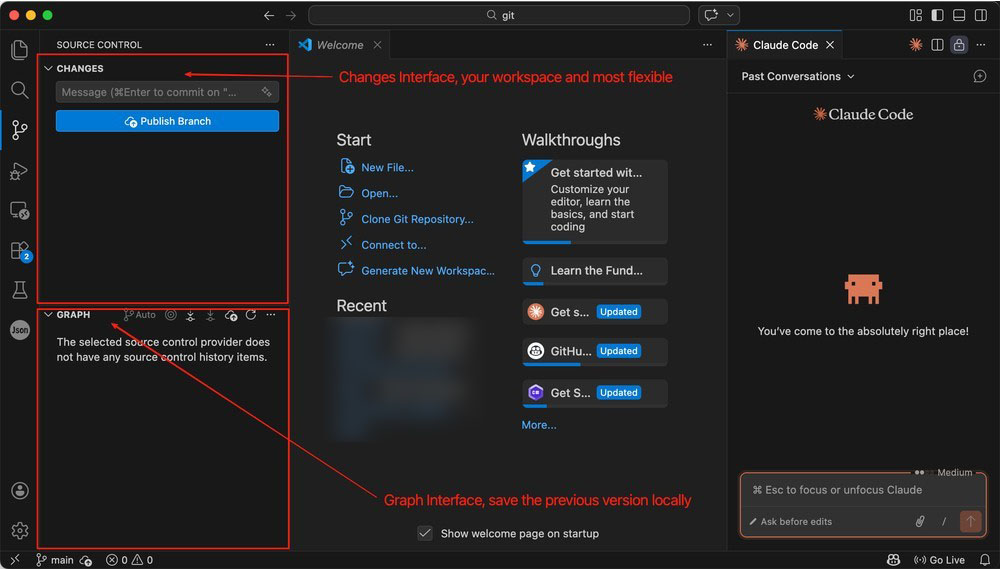The height and width of the screenshot is (569, 1000).
Task: Toggle secondary side bar visibility
Action: 981,15
